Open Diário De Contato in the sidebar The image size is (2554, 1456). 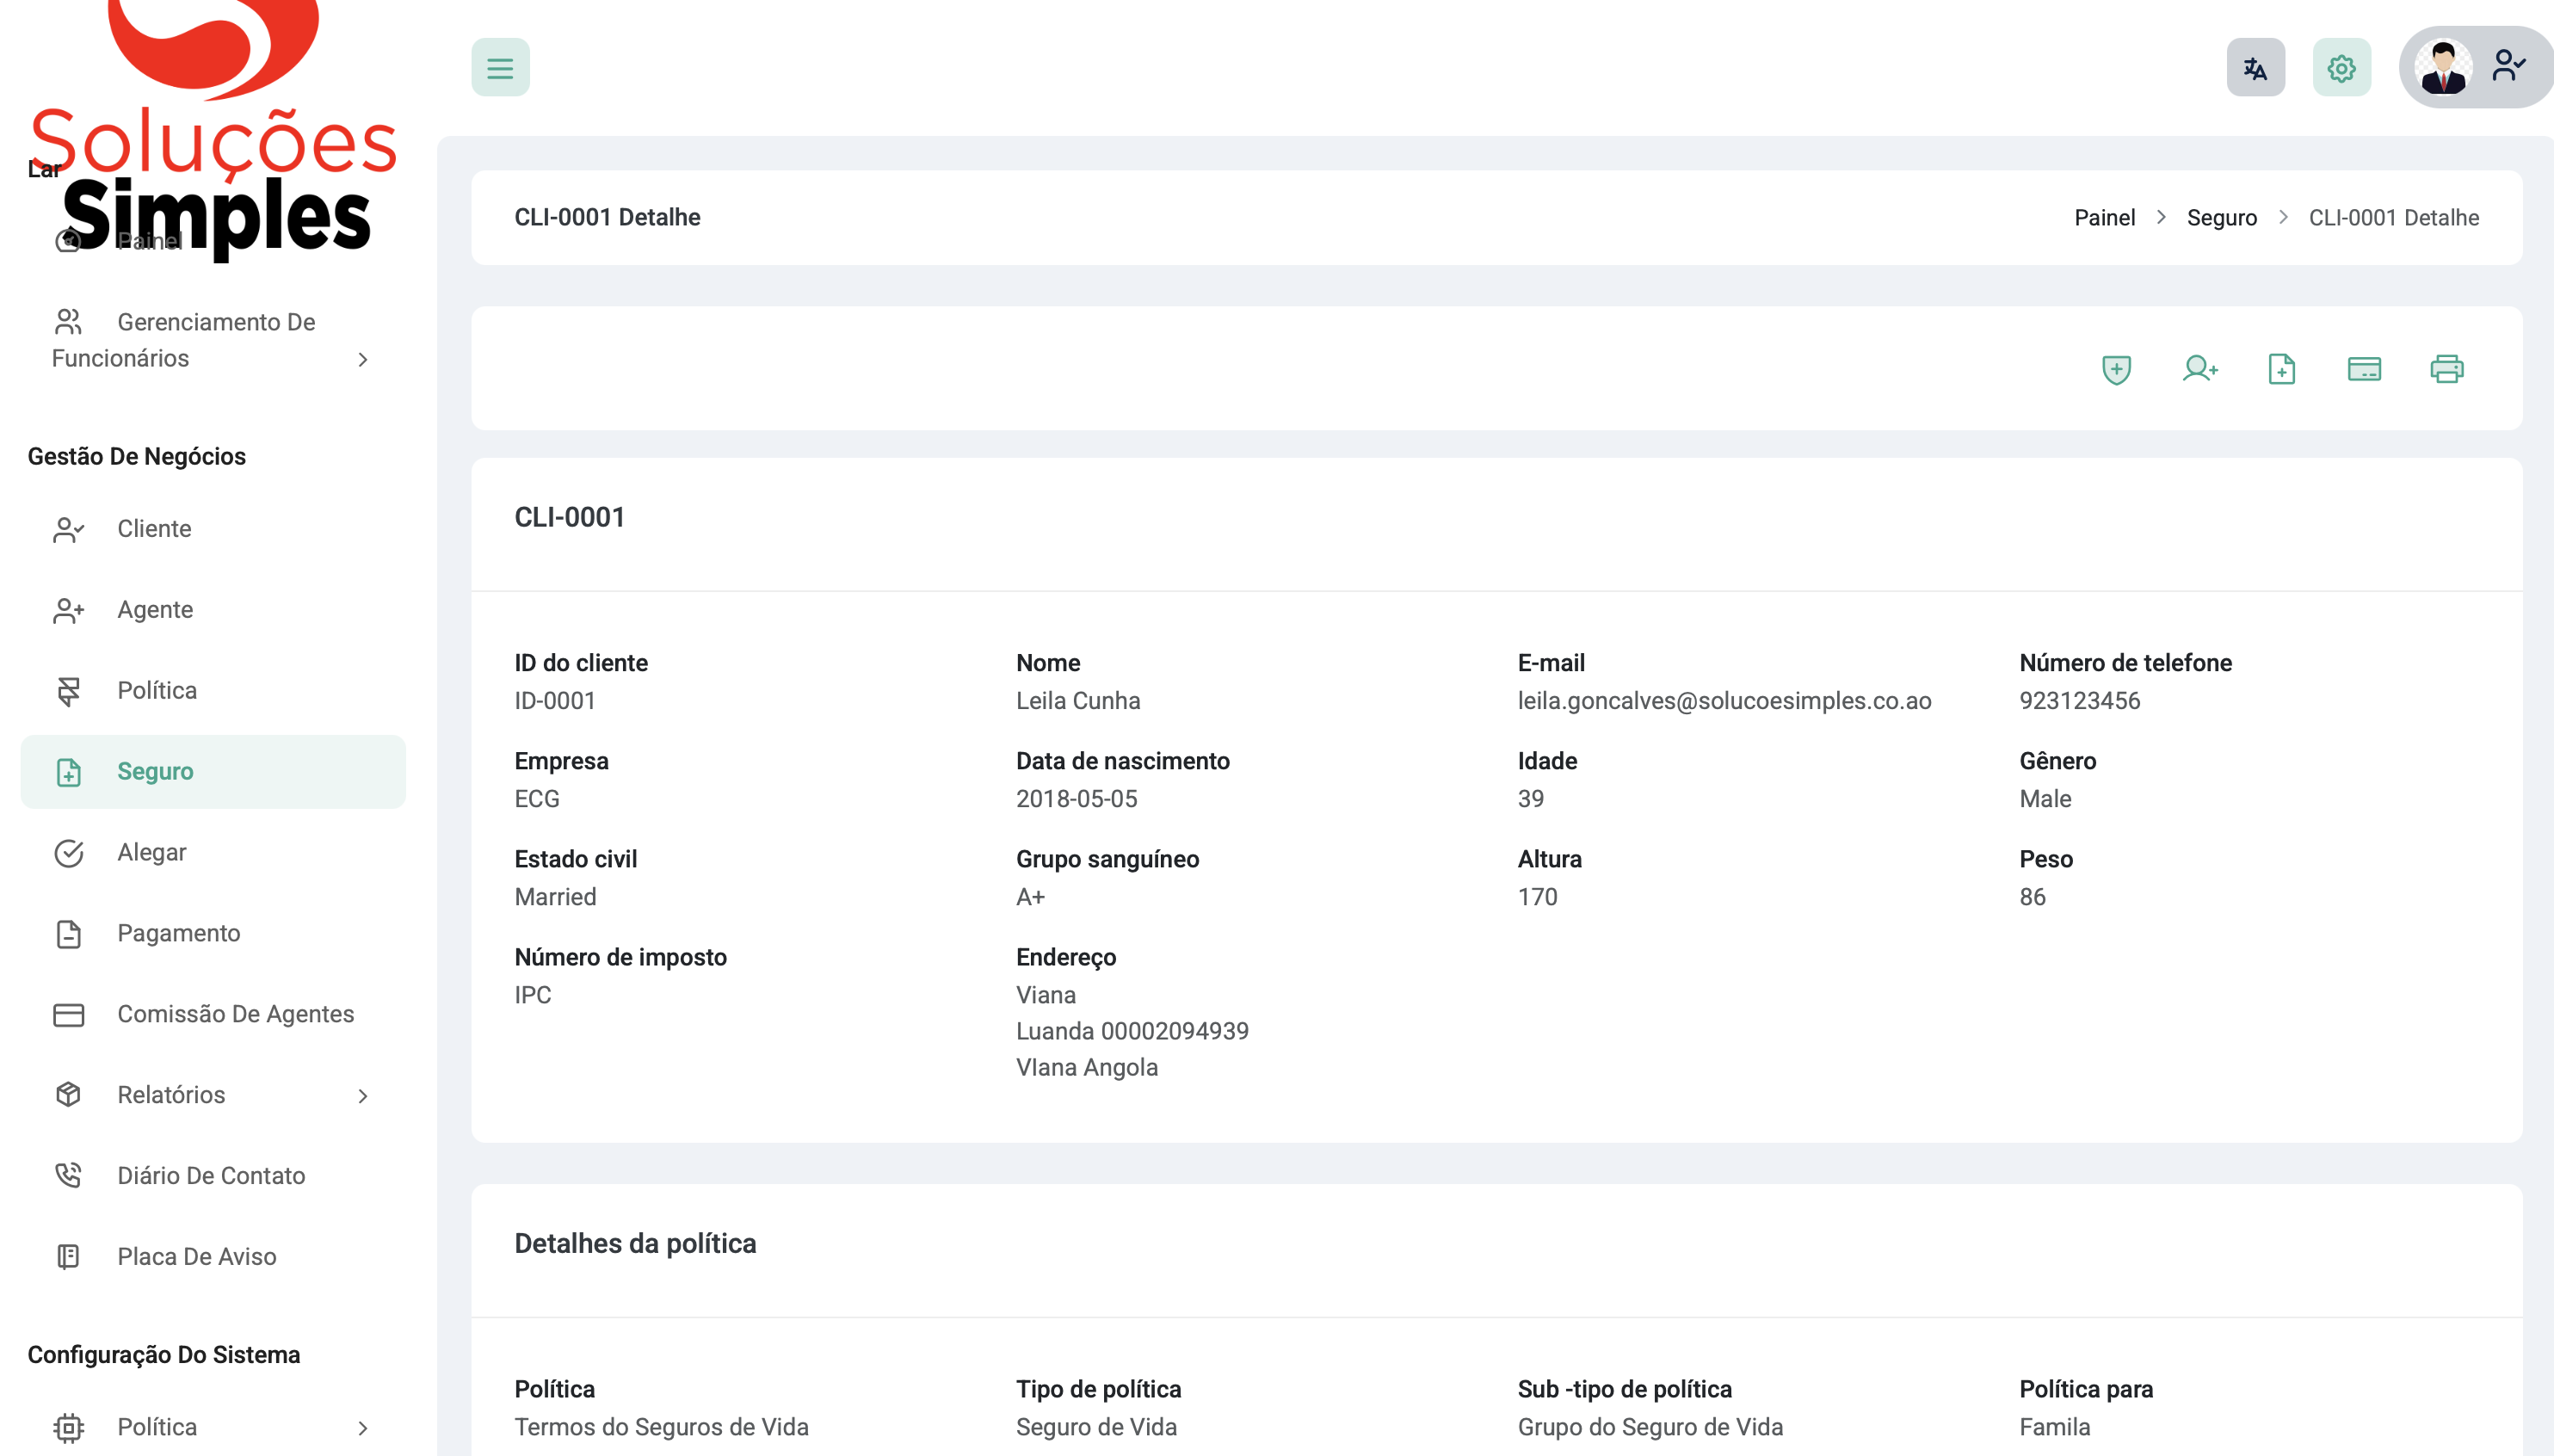pyautogui.click(x=210, y=1176)
